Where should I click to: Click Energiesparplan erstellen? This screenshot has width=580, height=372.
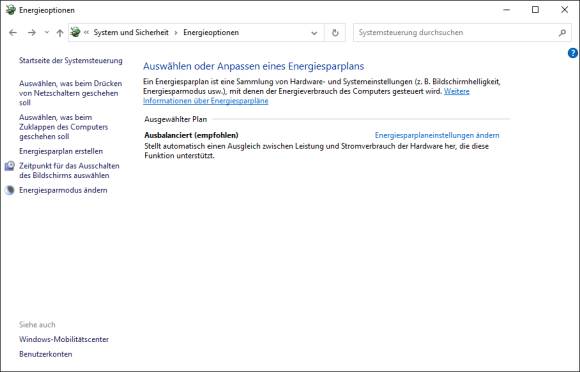click(61, 151)
